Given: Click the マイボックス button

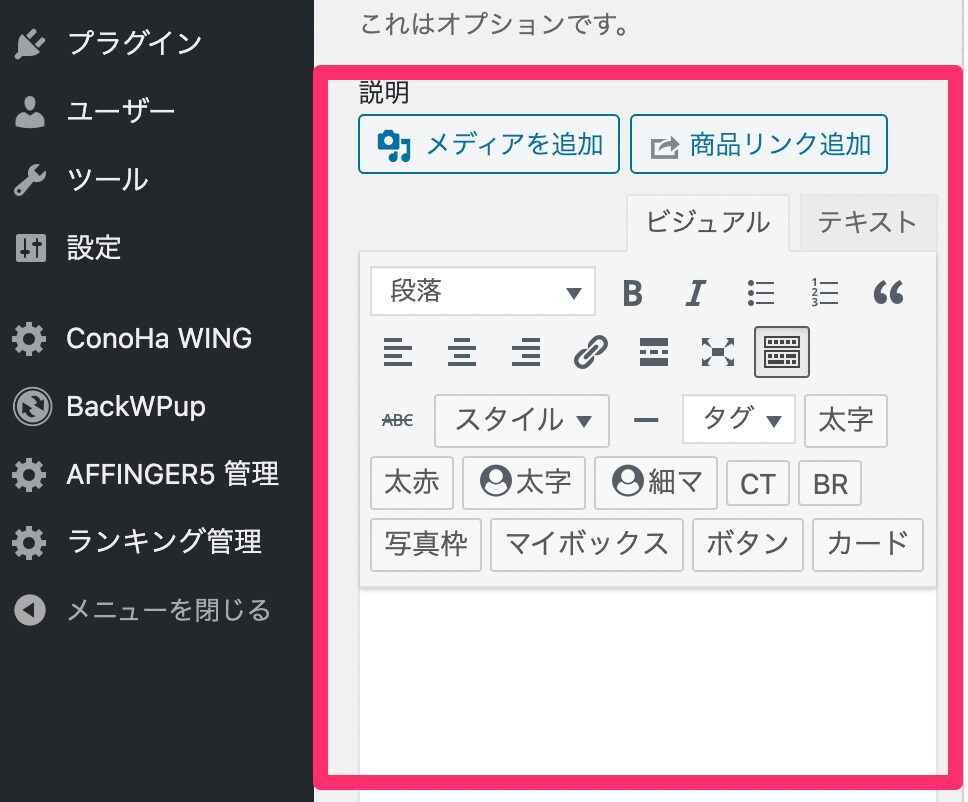Looking at the screenshot, I should coord(586,545).
